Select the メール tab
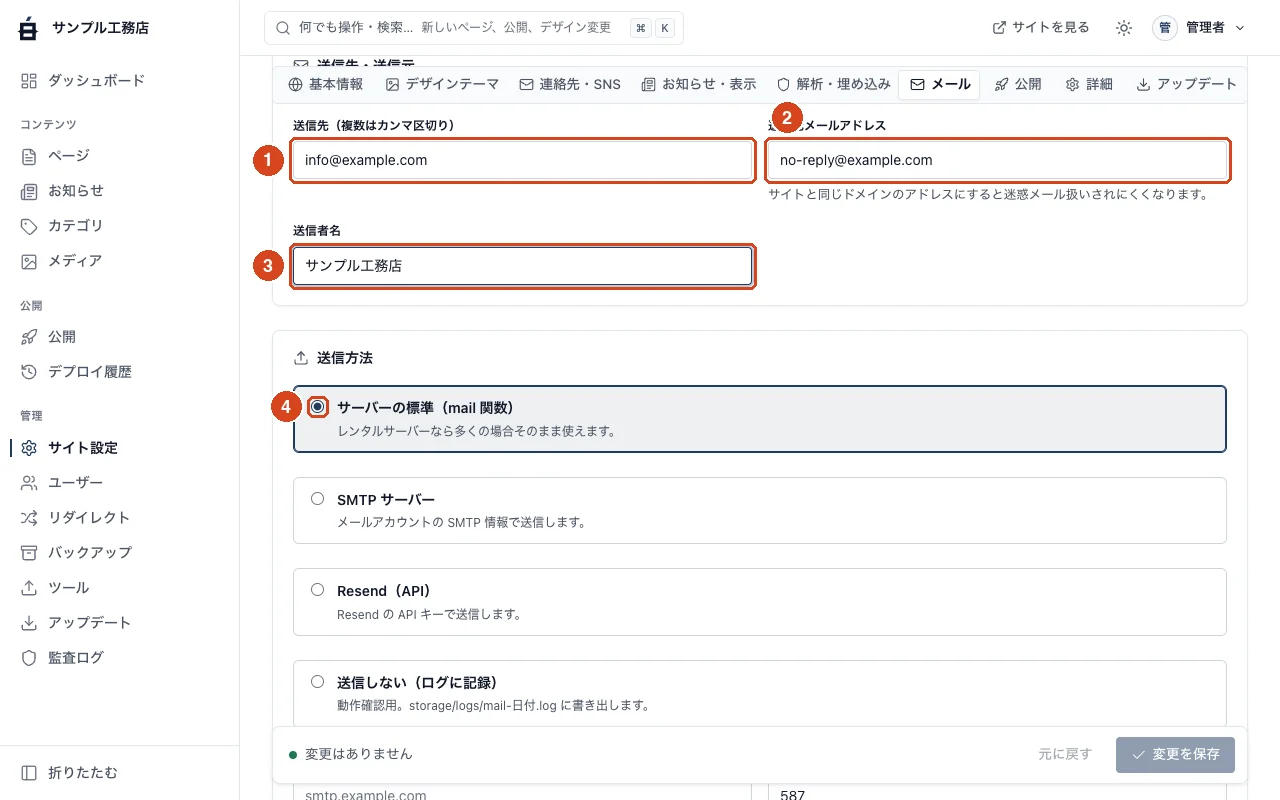The height and width of the screenshot is (800, 1280). tap(940, 84)
